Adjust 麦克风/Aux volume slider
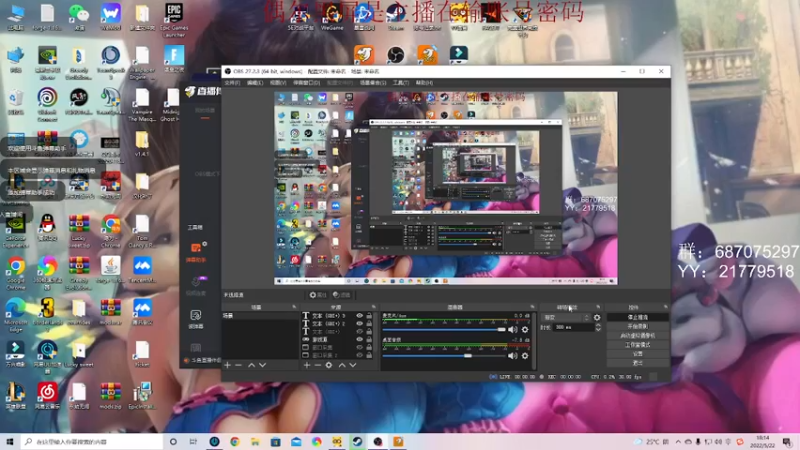The image size is (800, 450). click(x=444, y=330)
